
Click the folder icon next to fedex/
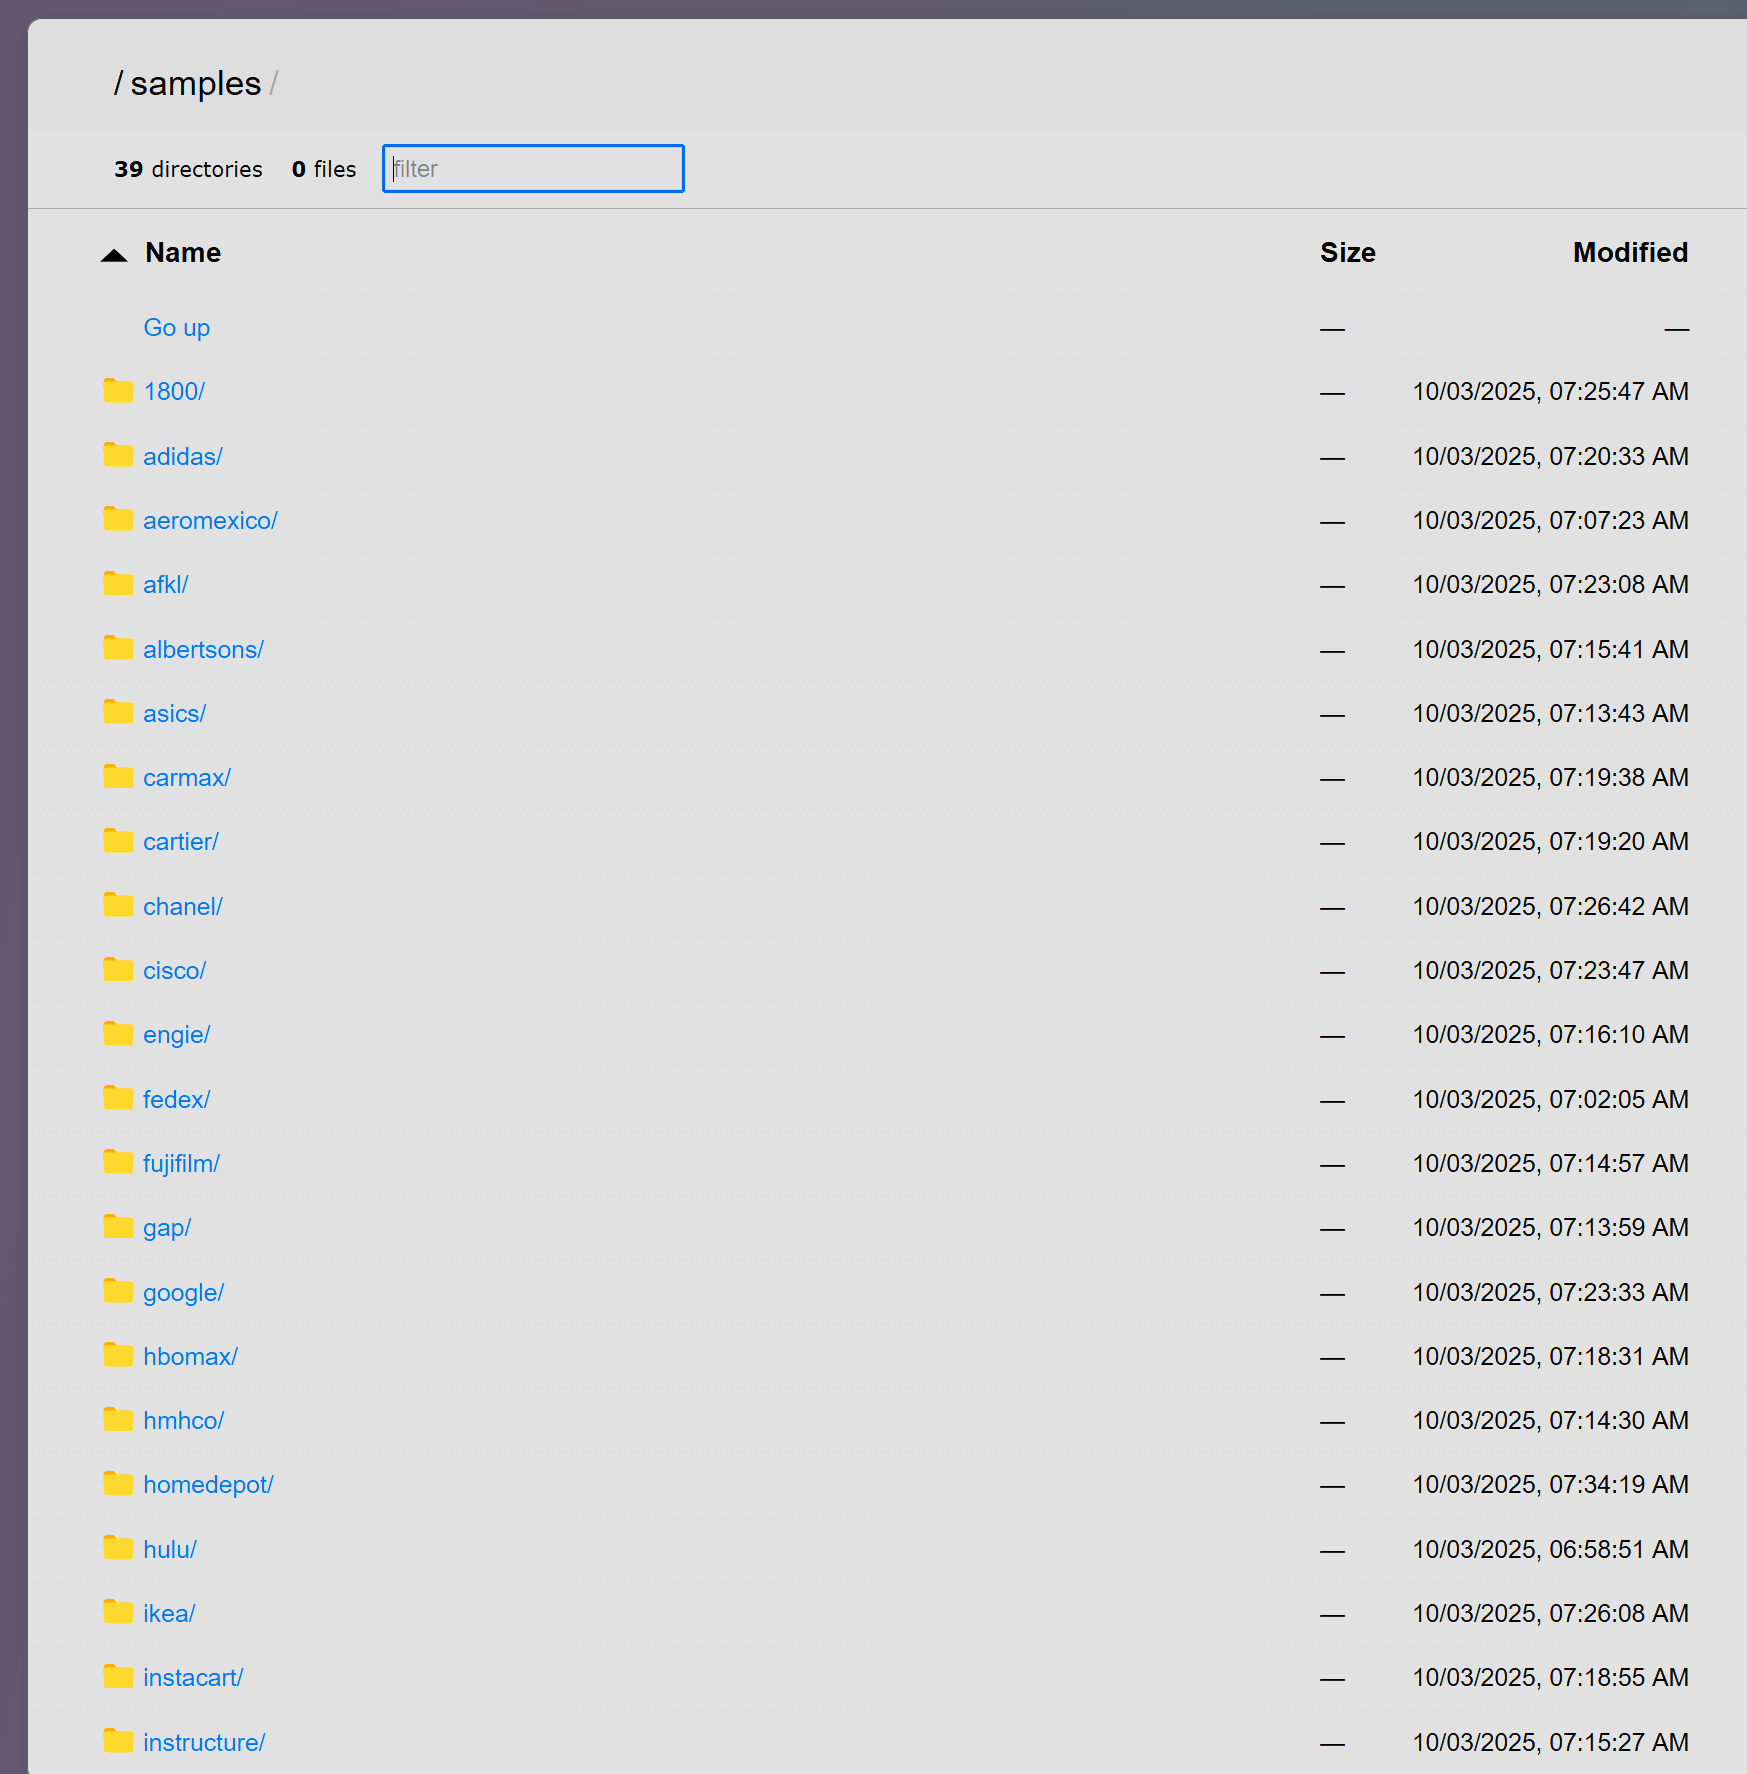pos(118,1098)
